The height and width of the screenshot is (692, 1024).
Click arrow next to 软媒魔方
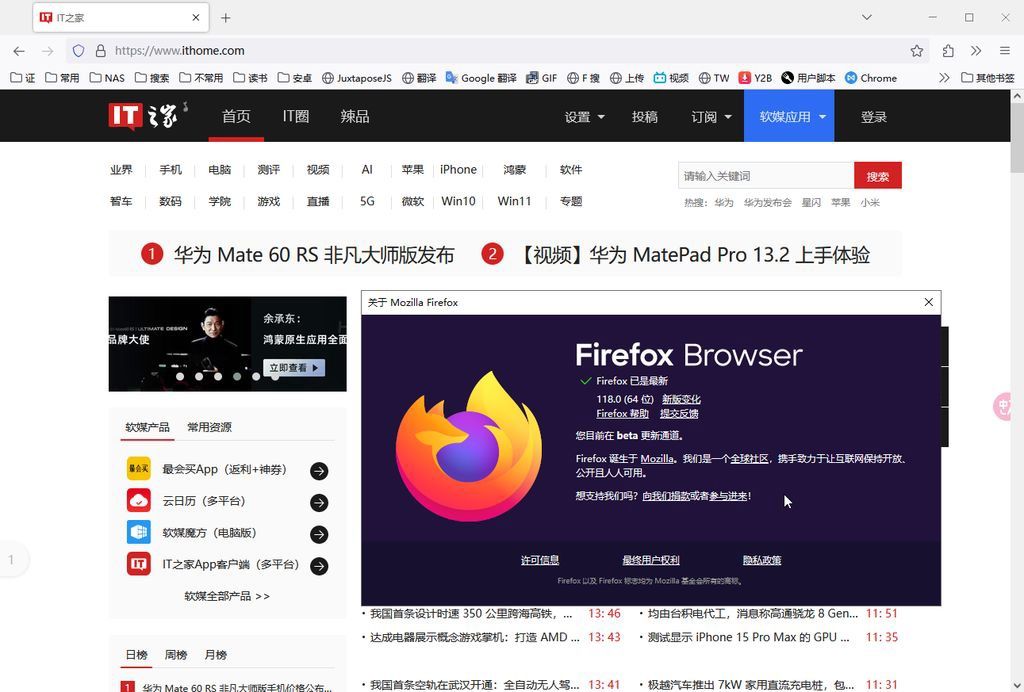(x=319, y=534)
